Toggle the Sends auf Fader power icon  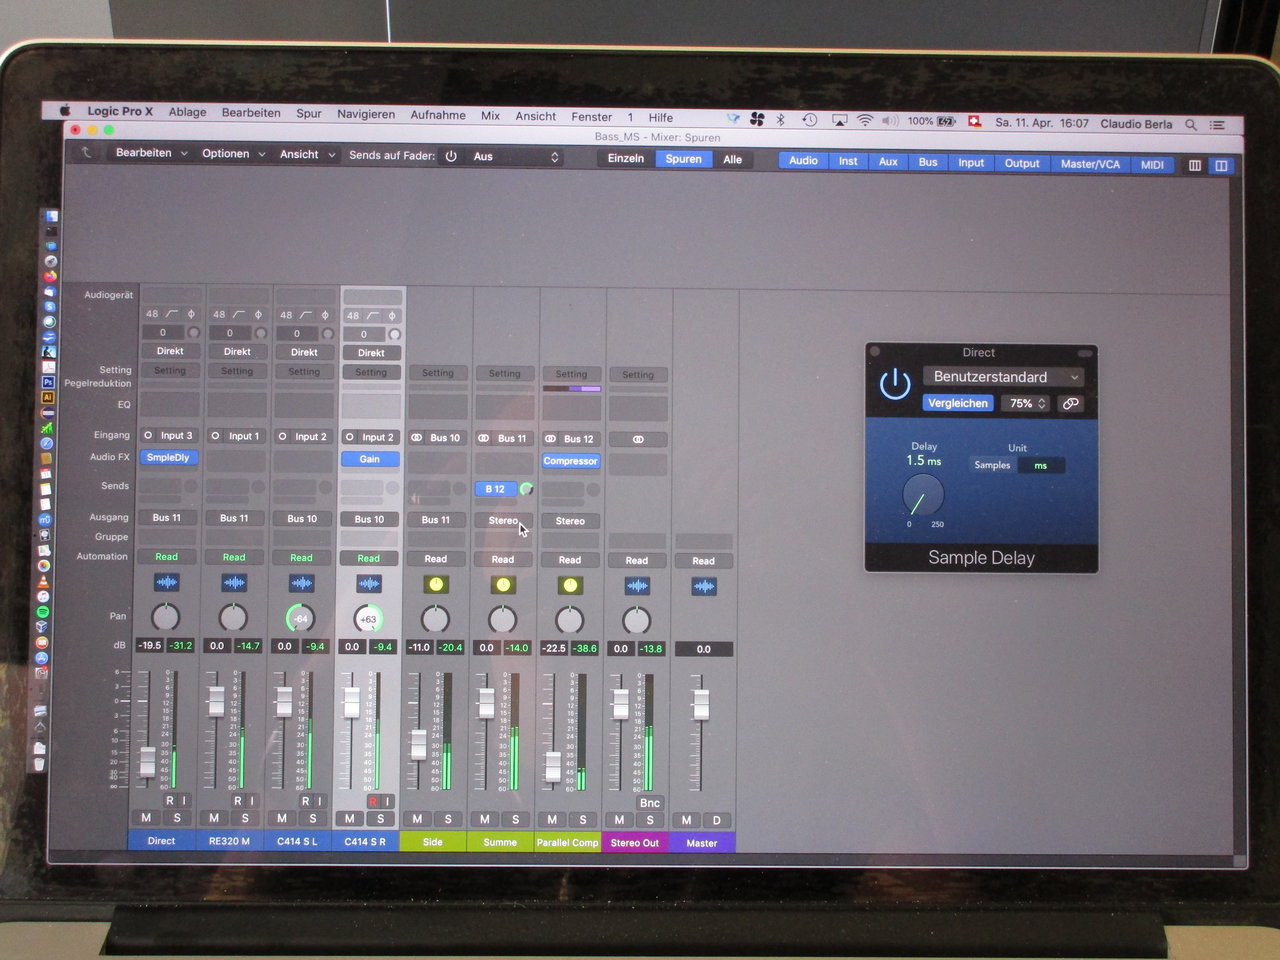(451, 156)
